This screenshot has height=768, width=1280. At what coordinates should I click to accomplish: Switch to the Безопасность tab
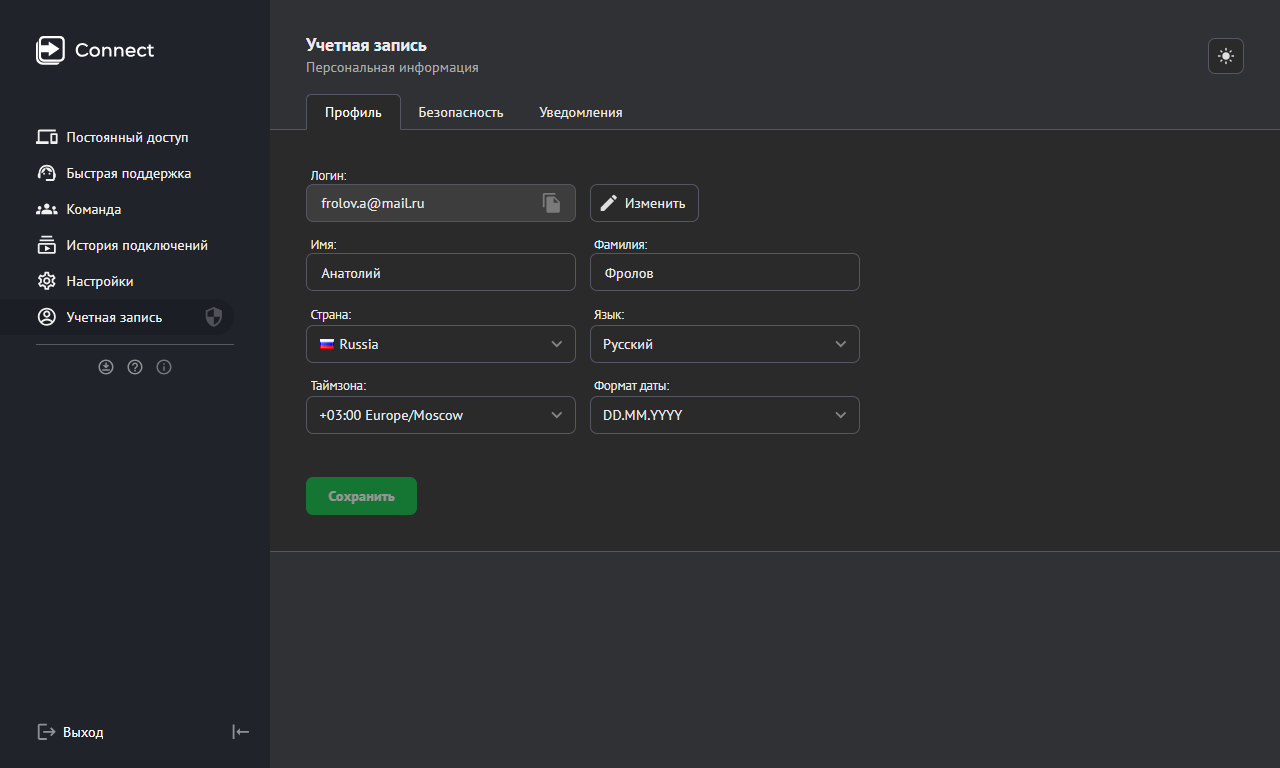coord(460,112)
